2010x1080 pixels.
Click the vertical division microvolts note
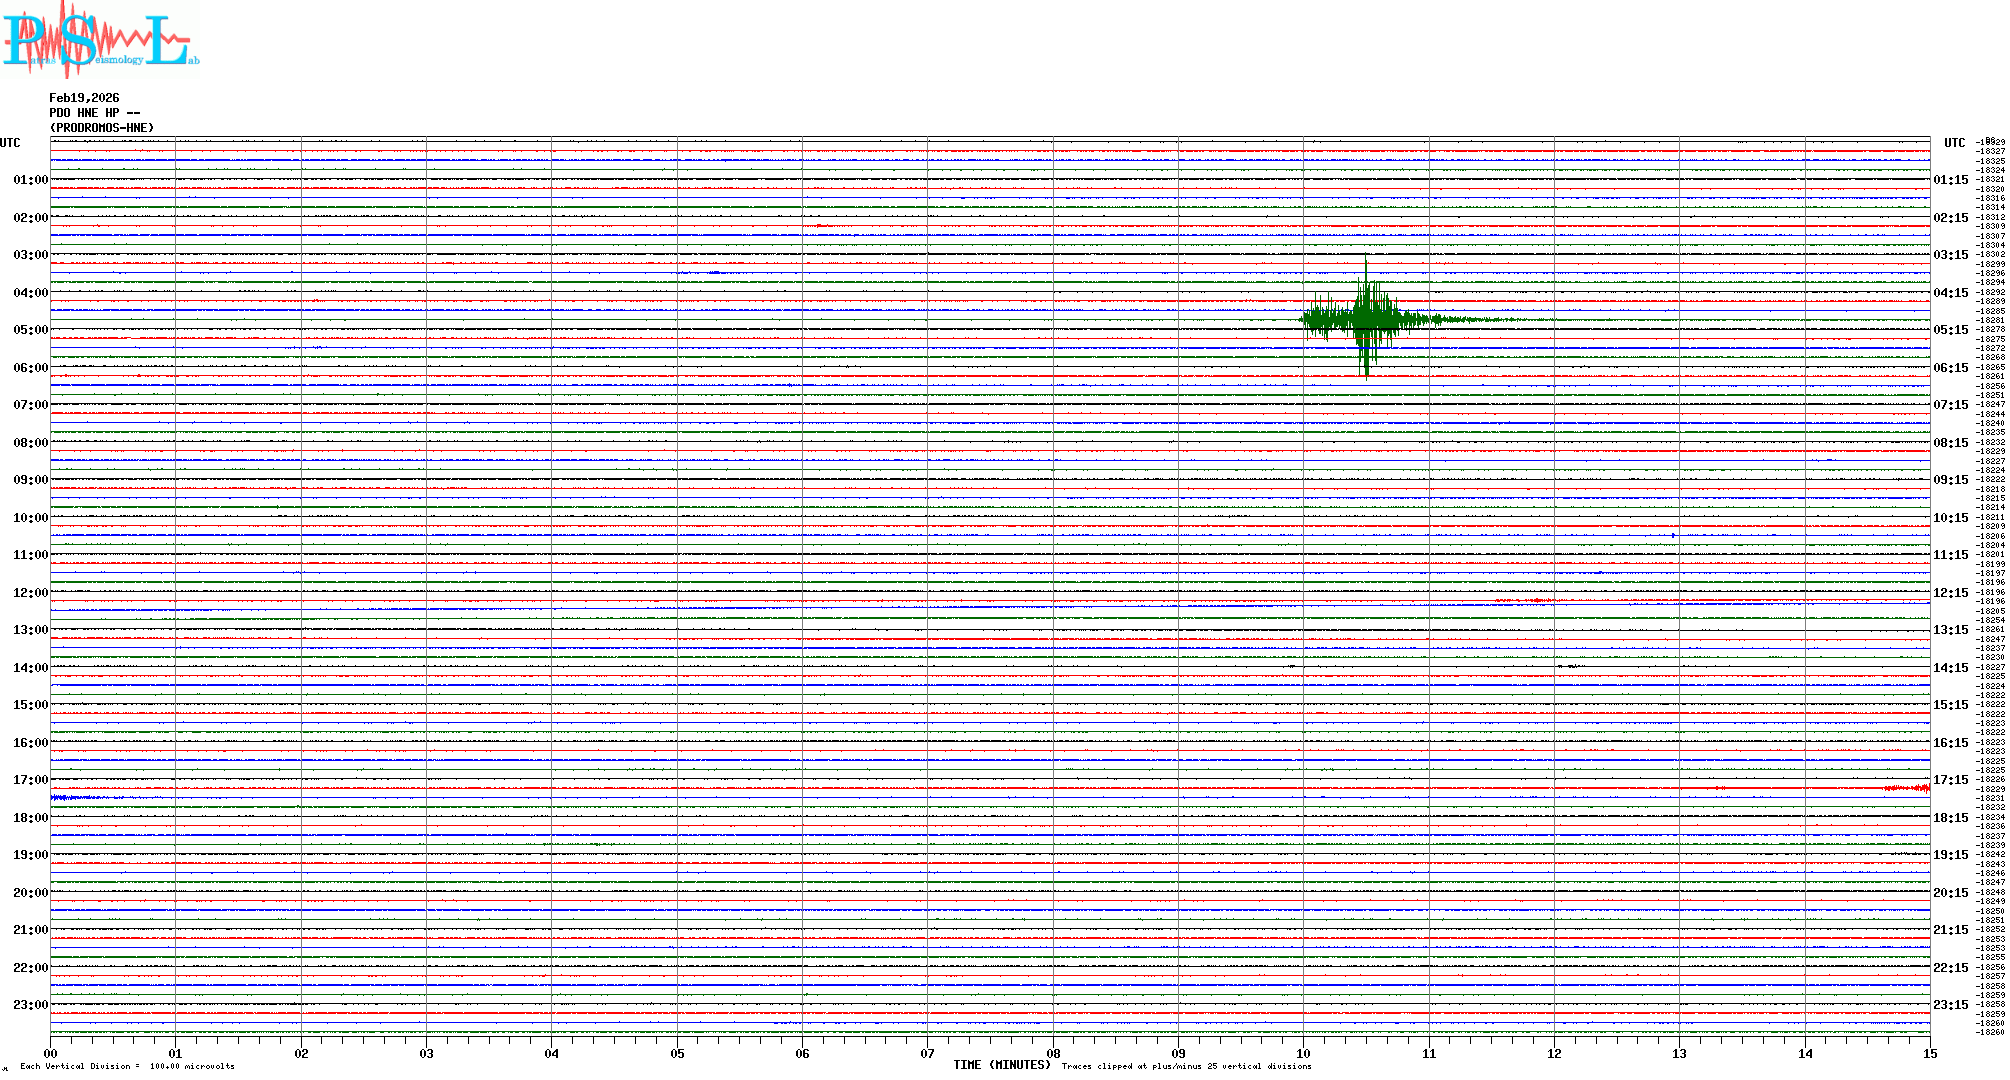click(x=127, y=1066)
